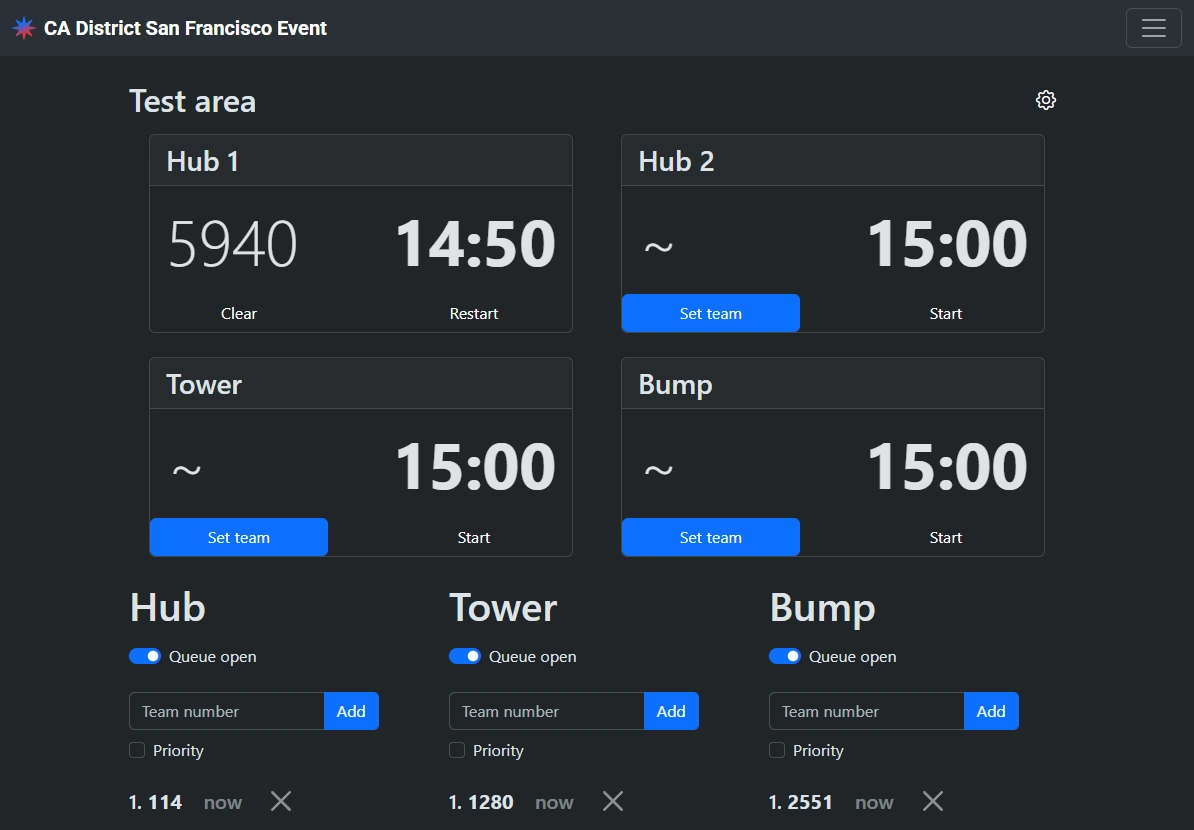1194x830 pixels.
Task: Check the Hub Priority checkbox
Action: 137,750
